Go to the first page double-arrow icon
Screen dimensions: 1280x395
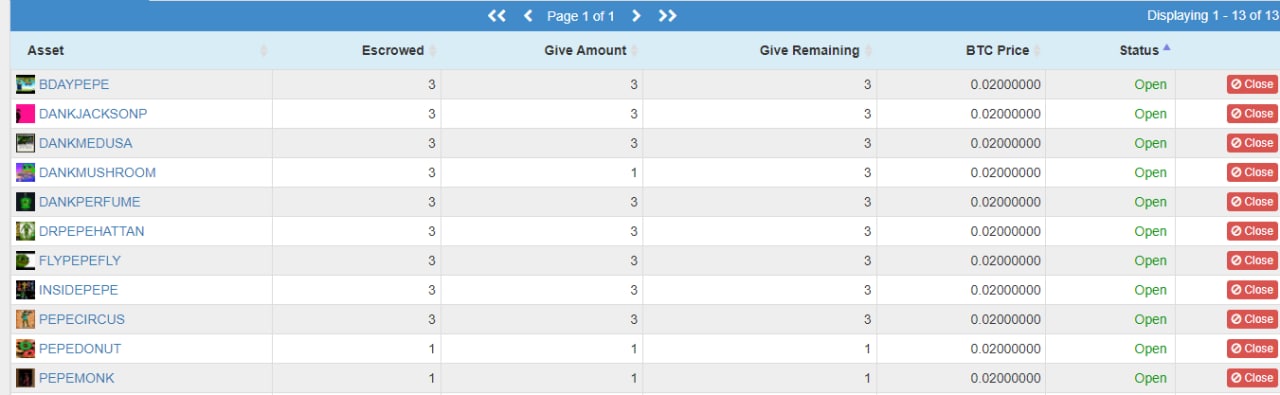pos(497,16)
